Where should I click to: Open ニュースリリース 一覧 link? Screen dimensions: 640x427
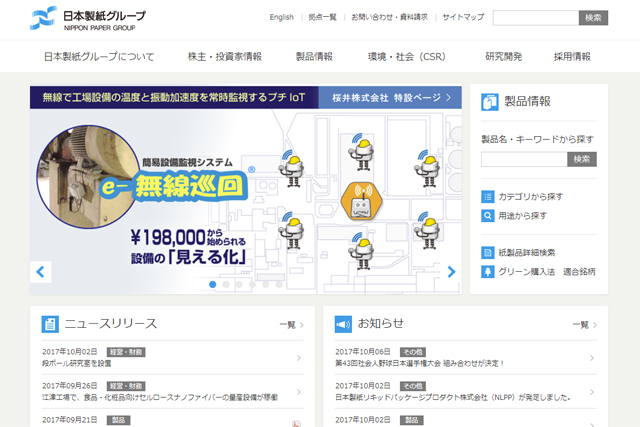pos(291,325)
